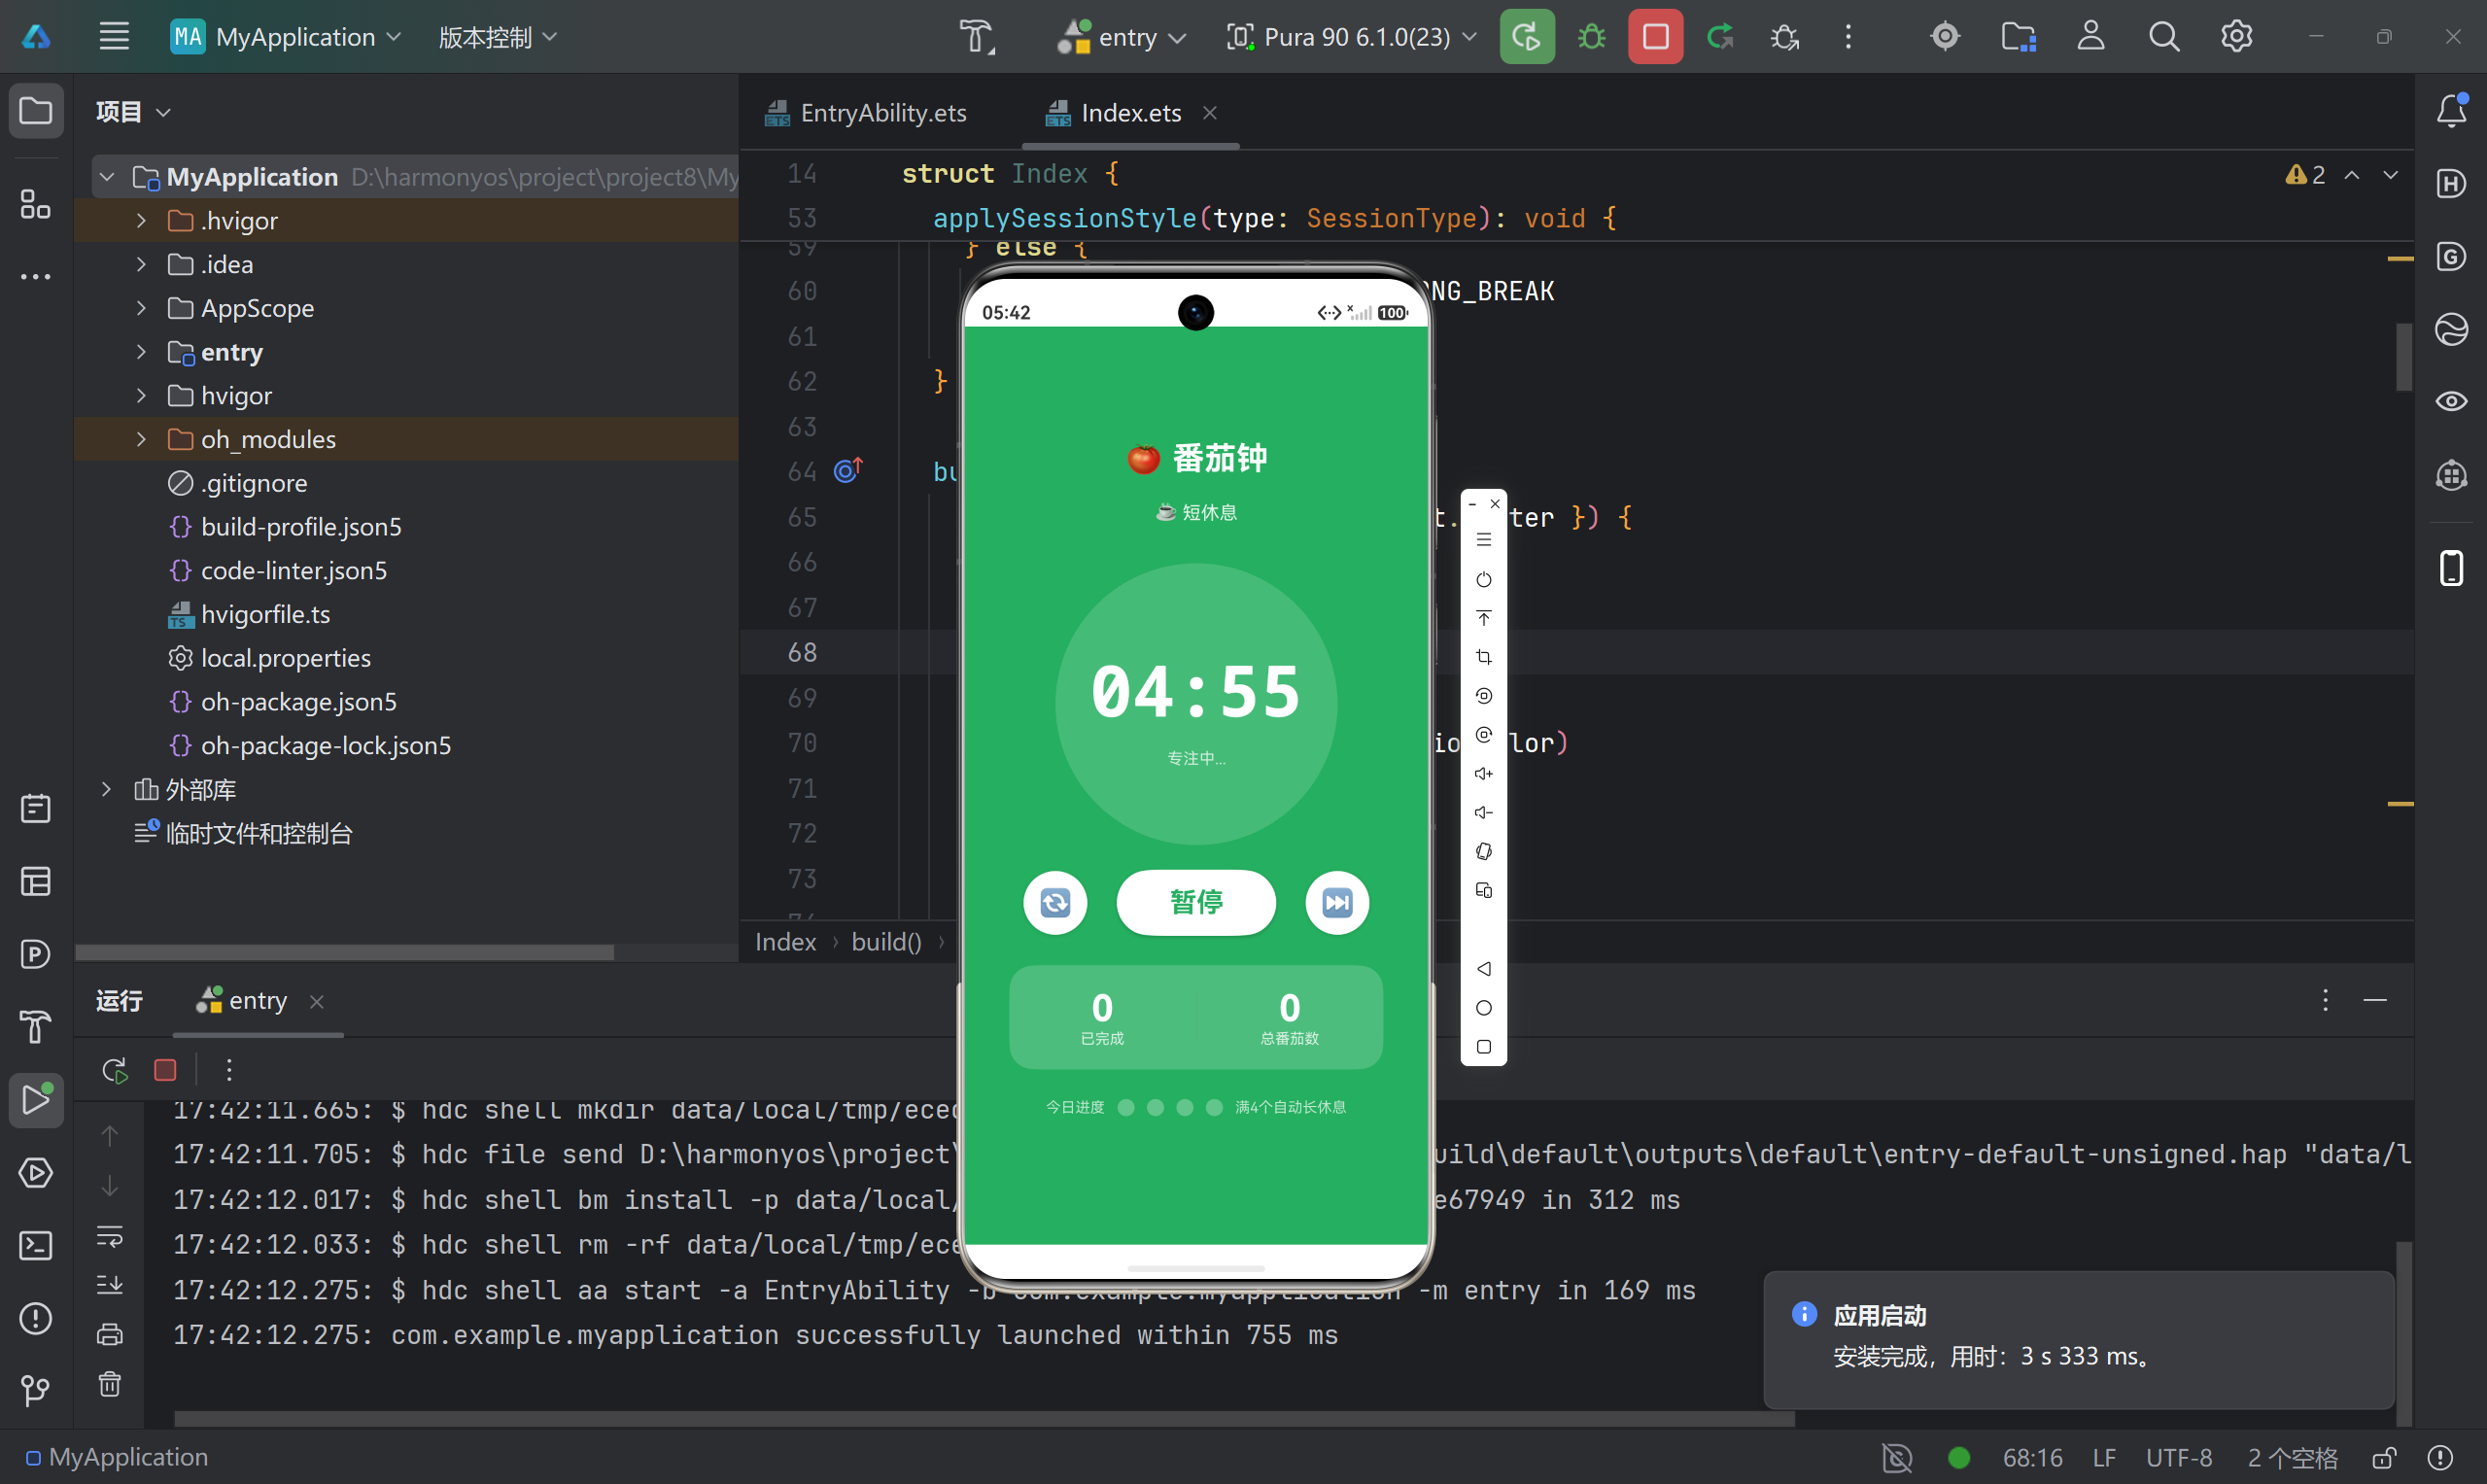
Task: Click the project tree horizontal scrollbar
Action: point(344,952)
